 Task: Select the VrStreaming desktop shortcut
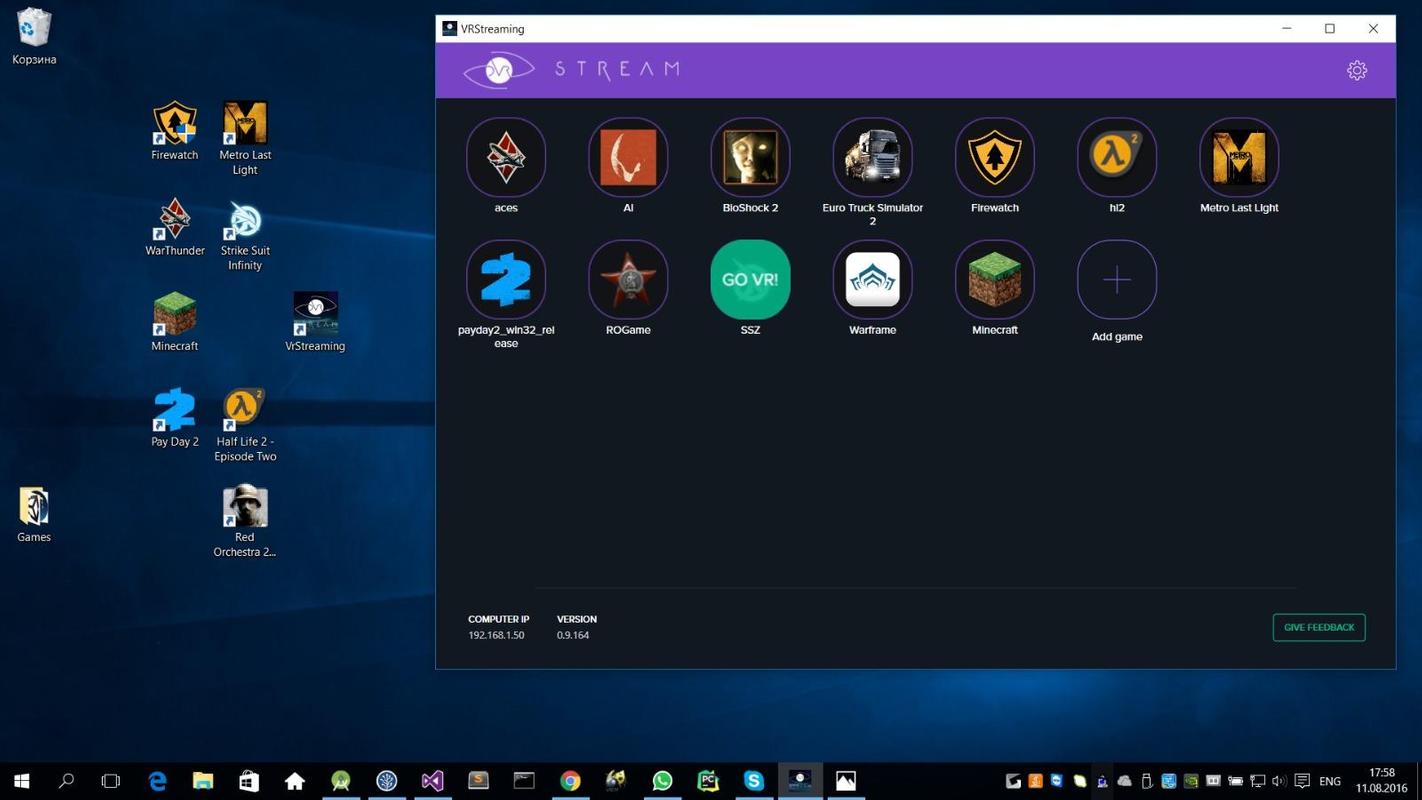[315, 322]
